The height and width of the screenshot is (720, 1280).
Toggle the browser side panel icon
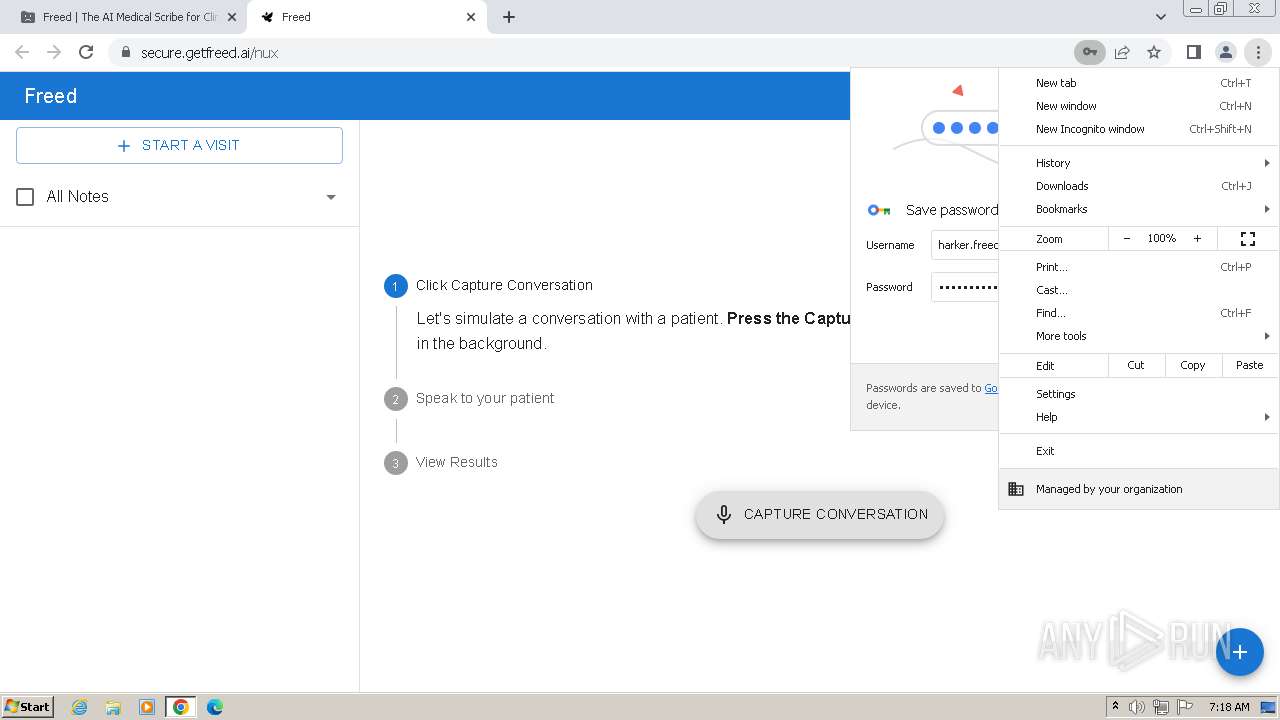point(1193,52)
